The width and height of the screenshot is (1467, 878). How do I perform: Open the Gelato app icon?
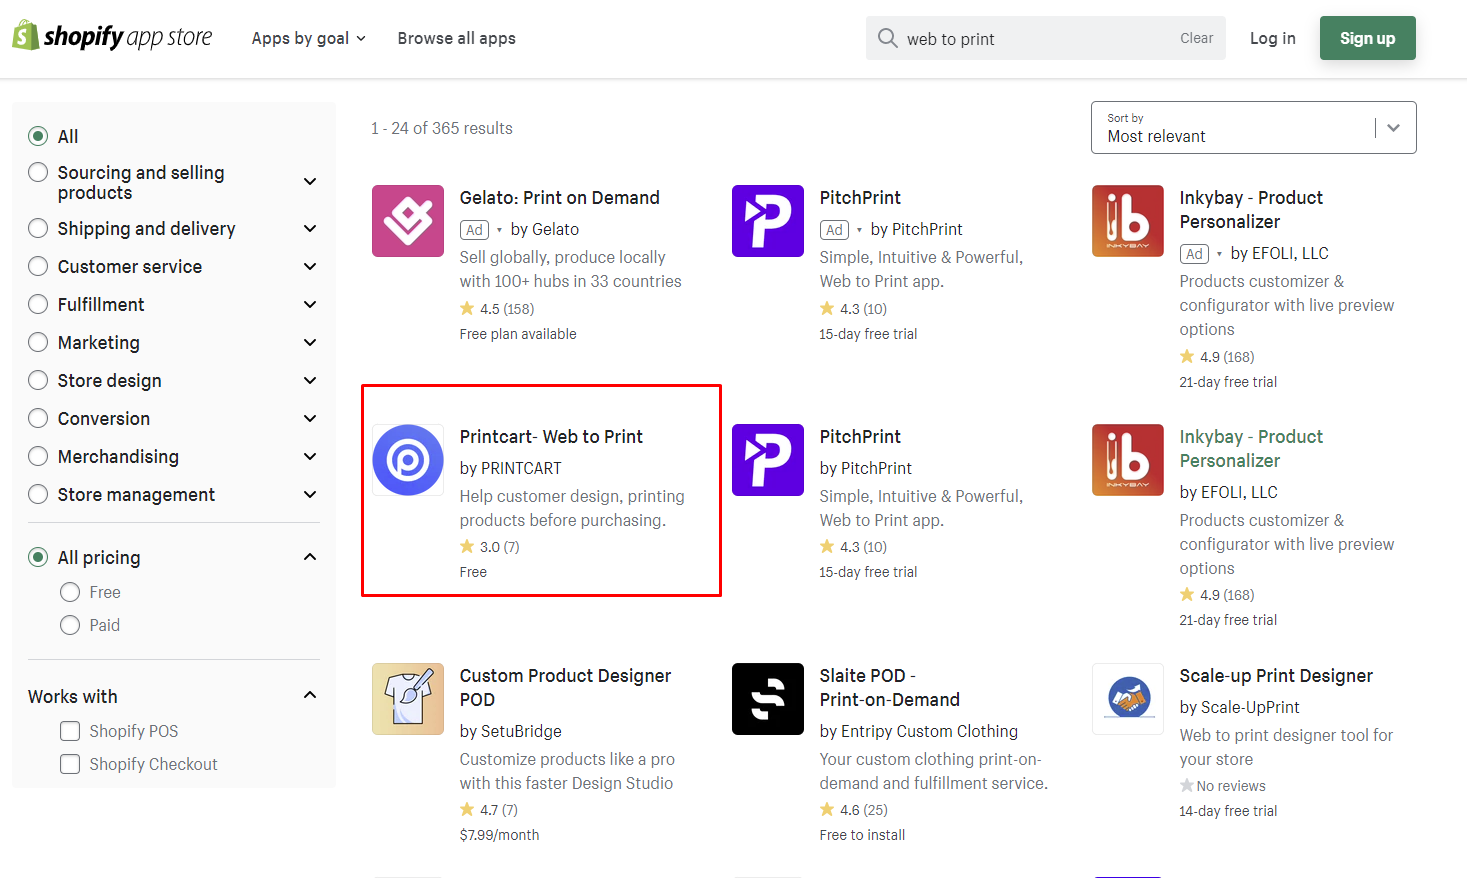pyautogui.click(x=408, y=221)
